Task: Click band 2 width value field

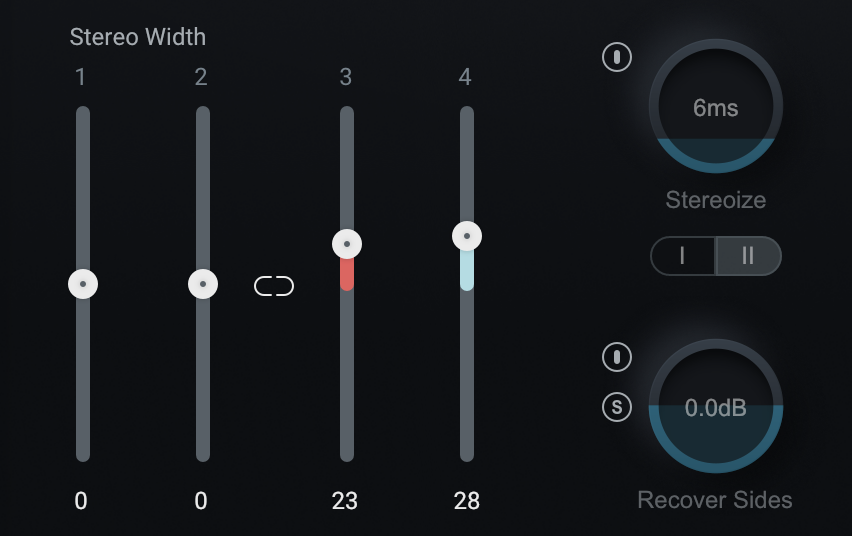Action: coord(201,501)
